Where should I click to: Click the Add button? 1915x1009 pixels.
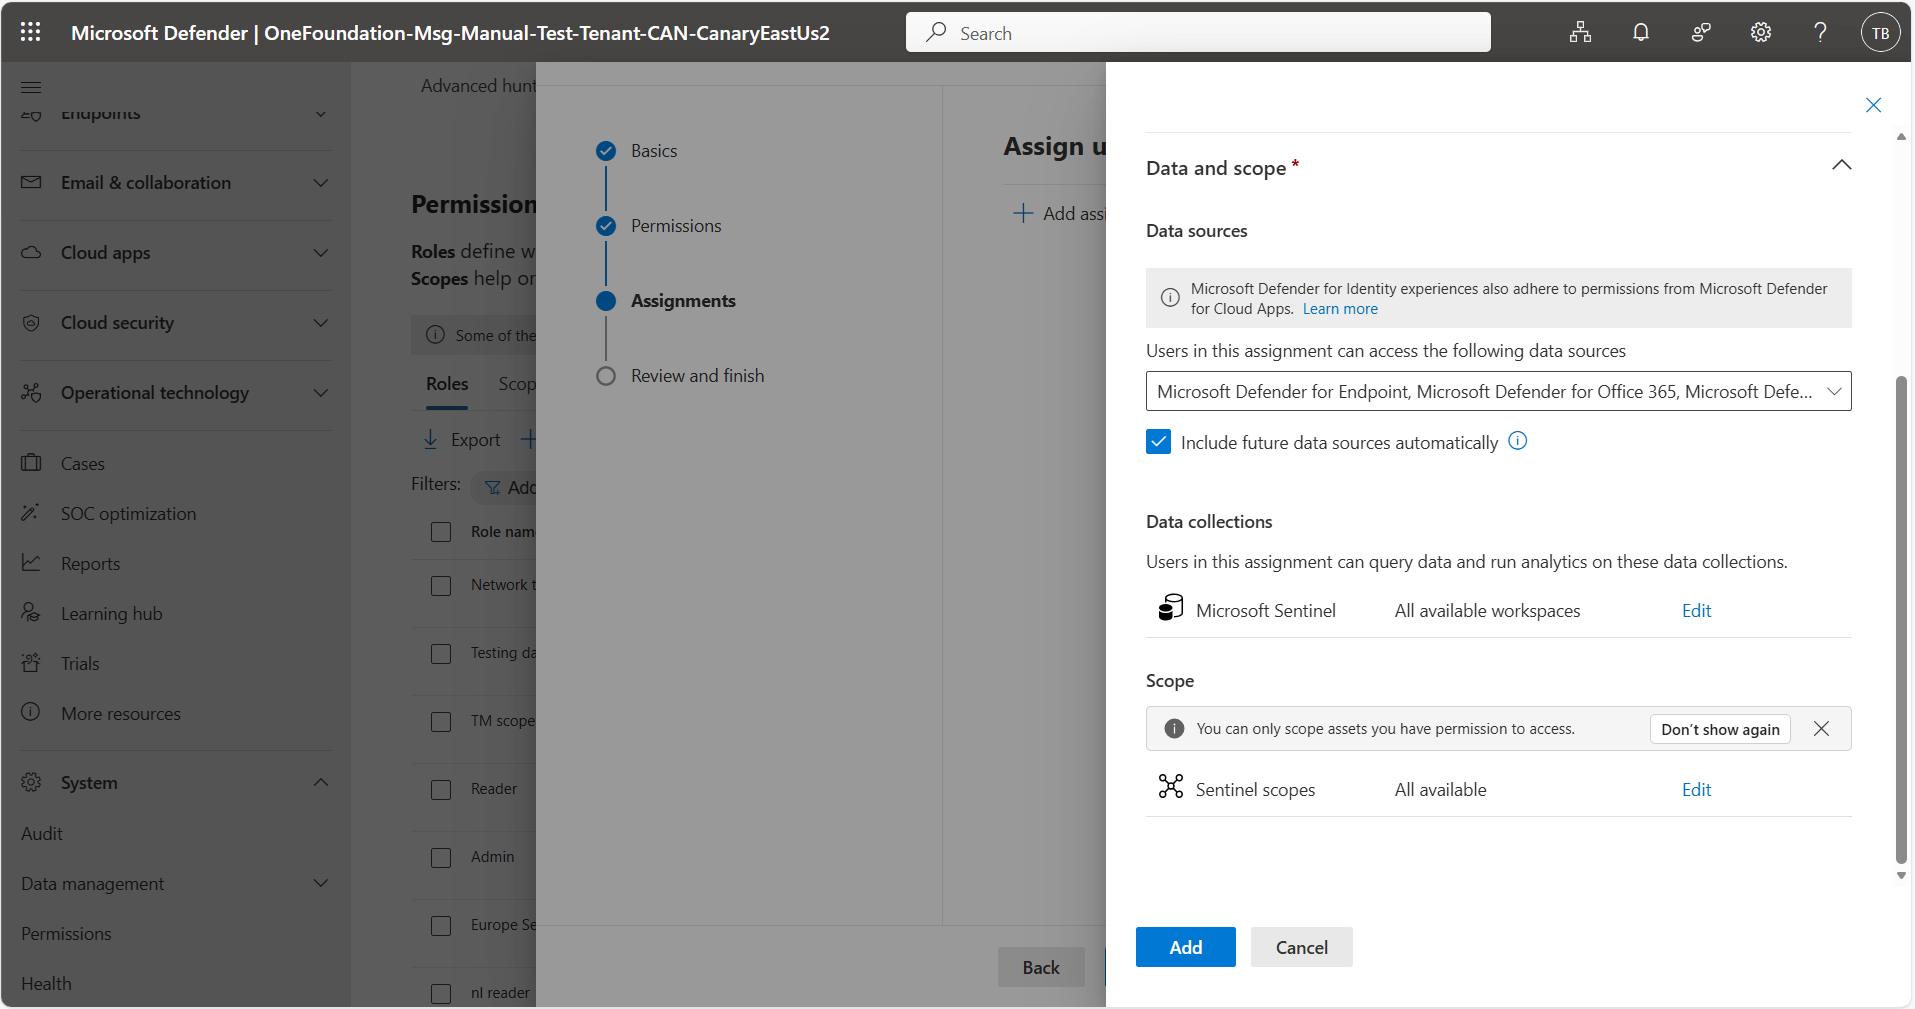[1186, 947]
